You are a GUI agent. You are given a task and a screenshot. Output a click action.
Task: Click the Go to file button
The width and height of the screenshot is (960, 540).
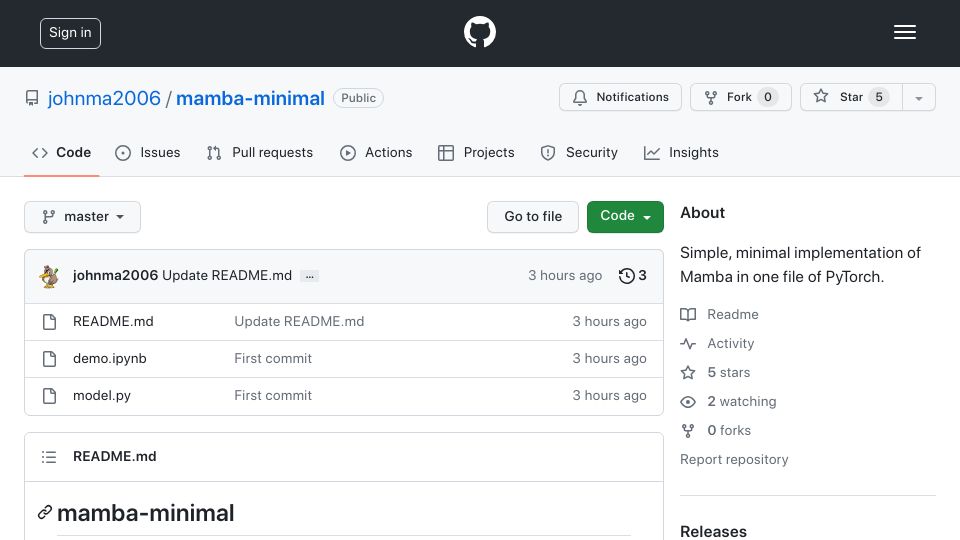pos(533,217)
